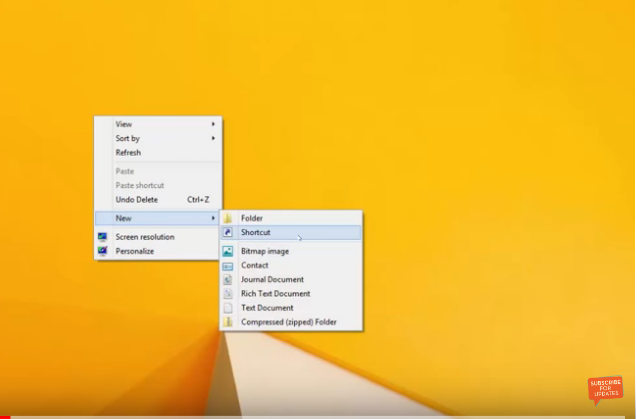Click the Paste shortcut menu entry
Viewport: 637px width, 419px height.
(140, 185)
